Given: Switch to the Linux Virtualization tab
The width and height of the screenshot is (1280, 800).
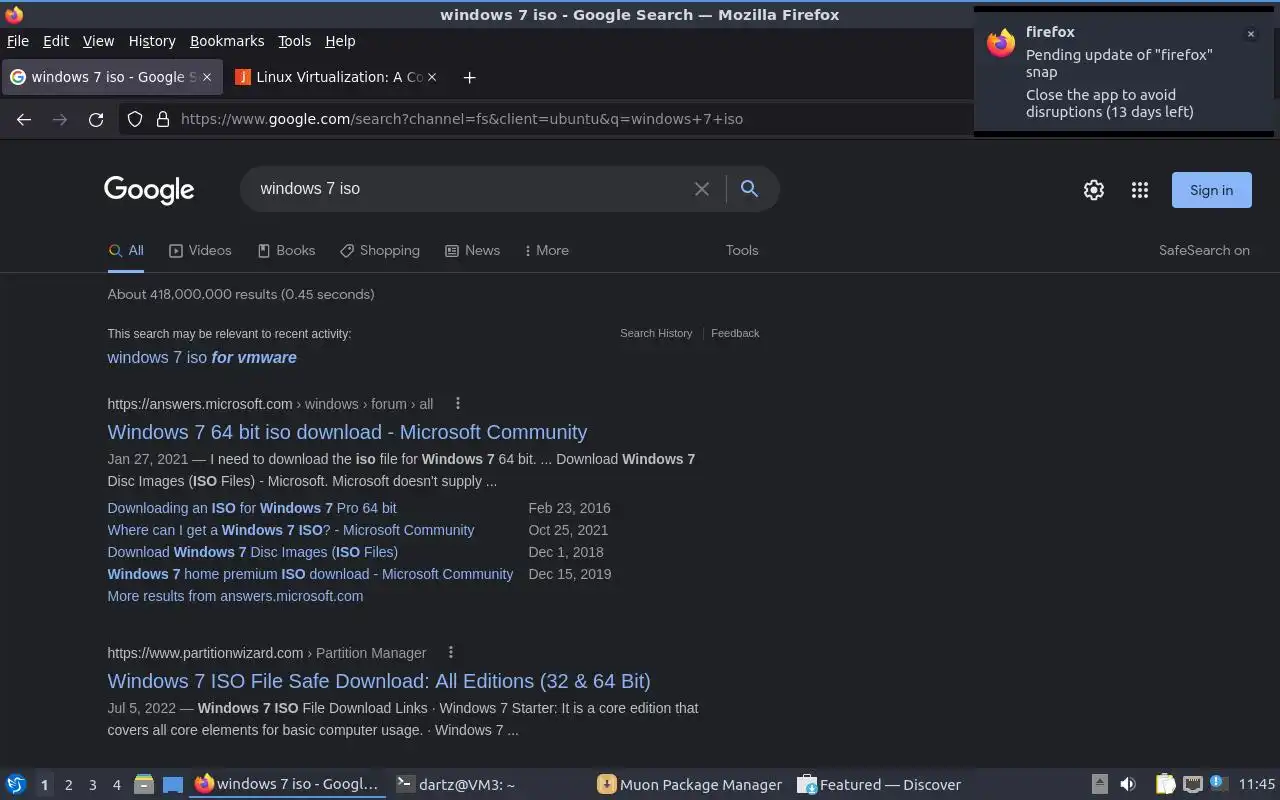Looking at the screenshot, I should [336, 77].
